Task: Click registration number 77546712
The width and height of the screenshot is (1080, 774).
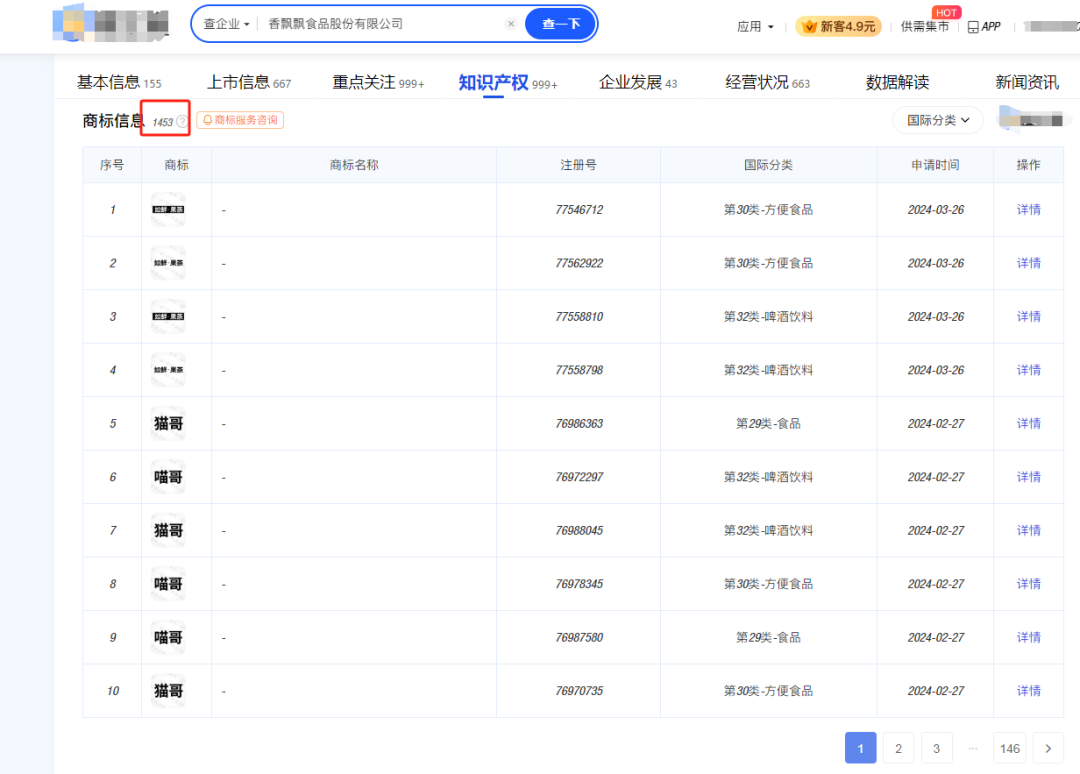Action: click(x=579, y=210)
